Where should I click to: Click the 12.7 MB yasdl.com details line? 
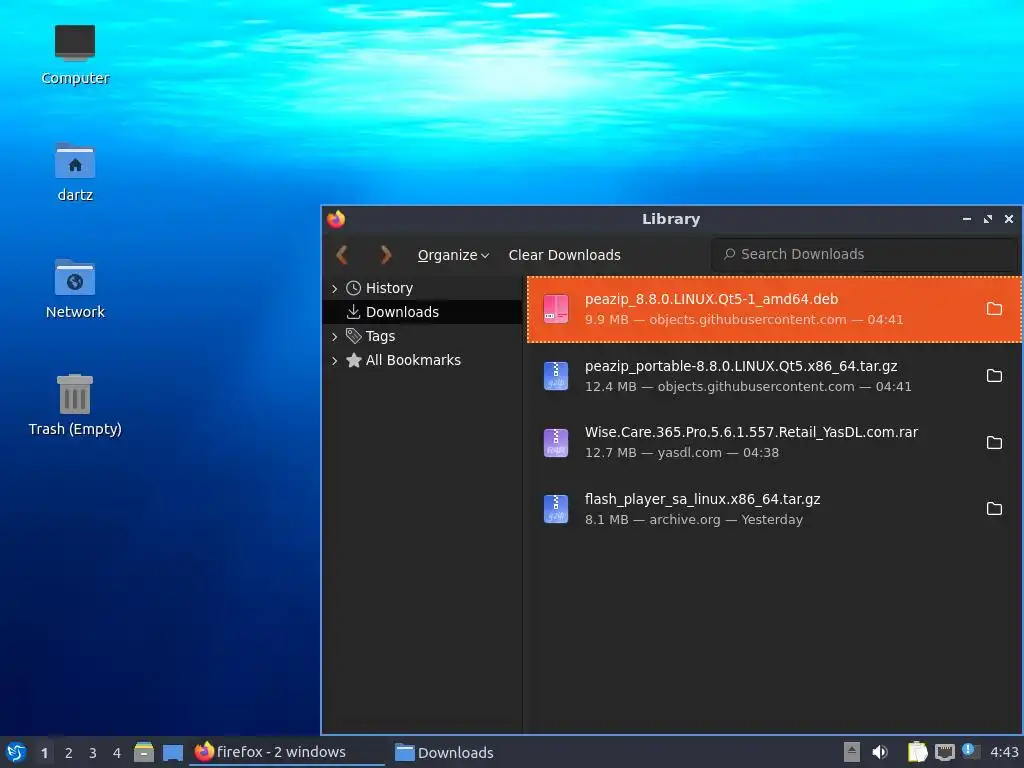pos(682,453)
